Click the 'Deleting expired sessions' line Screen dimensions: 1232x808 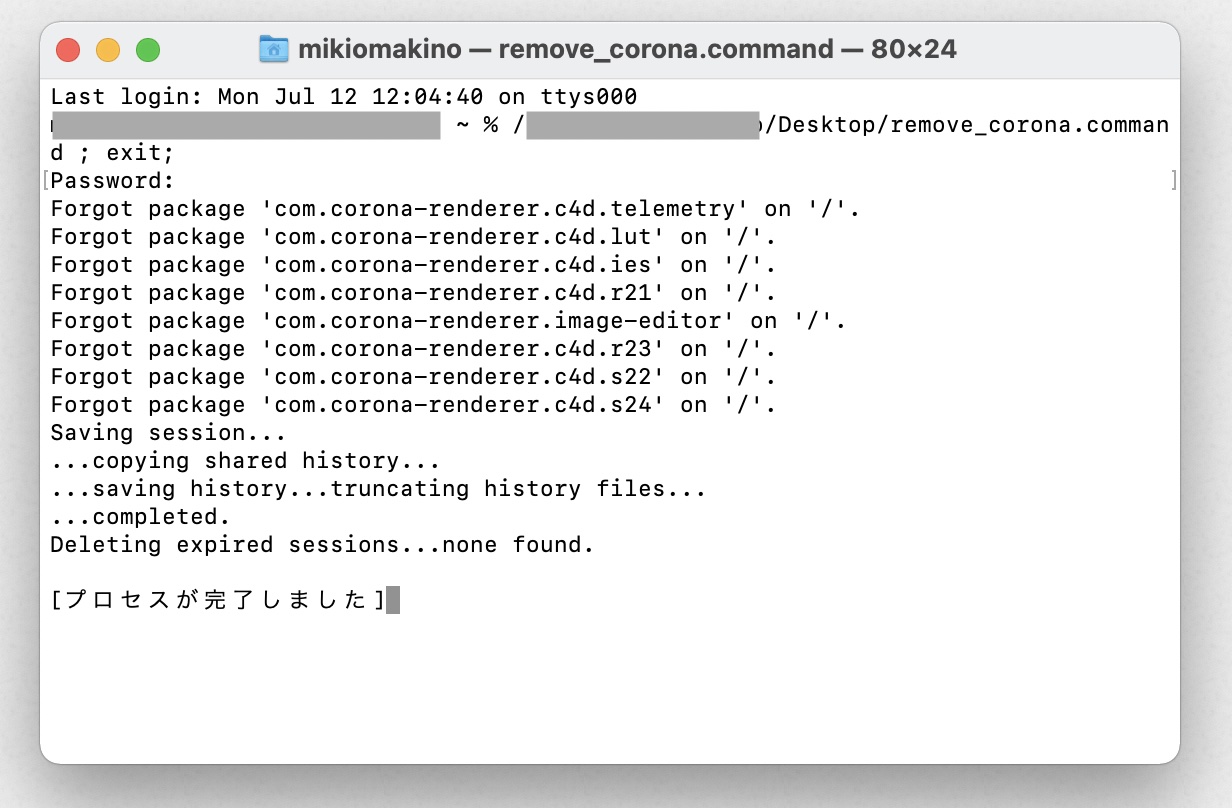coord(322,545)
